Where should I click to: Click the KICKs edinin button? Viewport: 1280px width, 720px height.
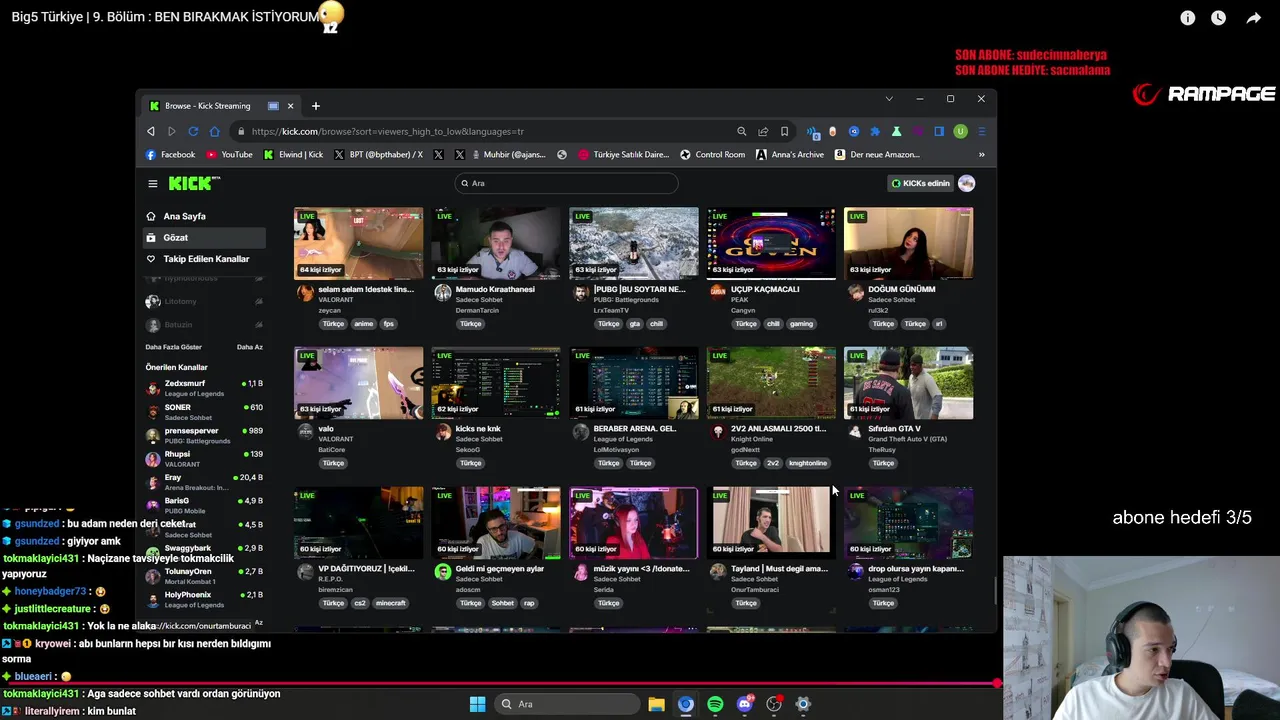coord(921,183)
